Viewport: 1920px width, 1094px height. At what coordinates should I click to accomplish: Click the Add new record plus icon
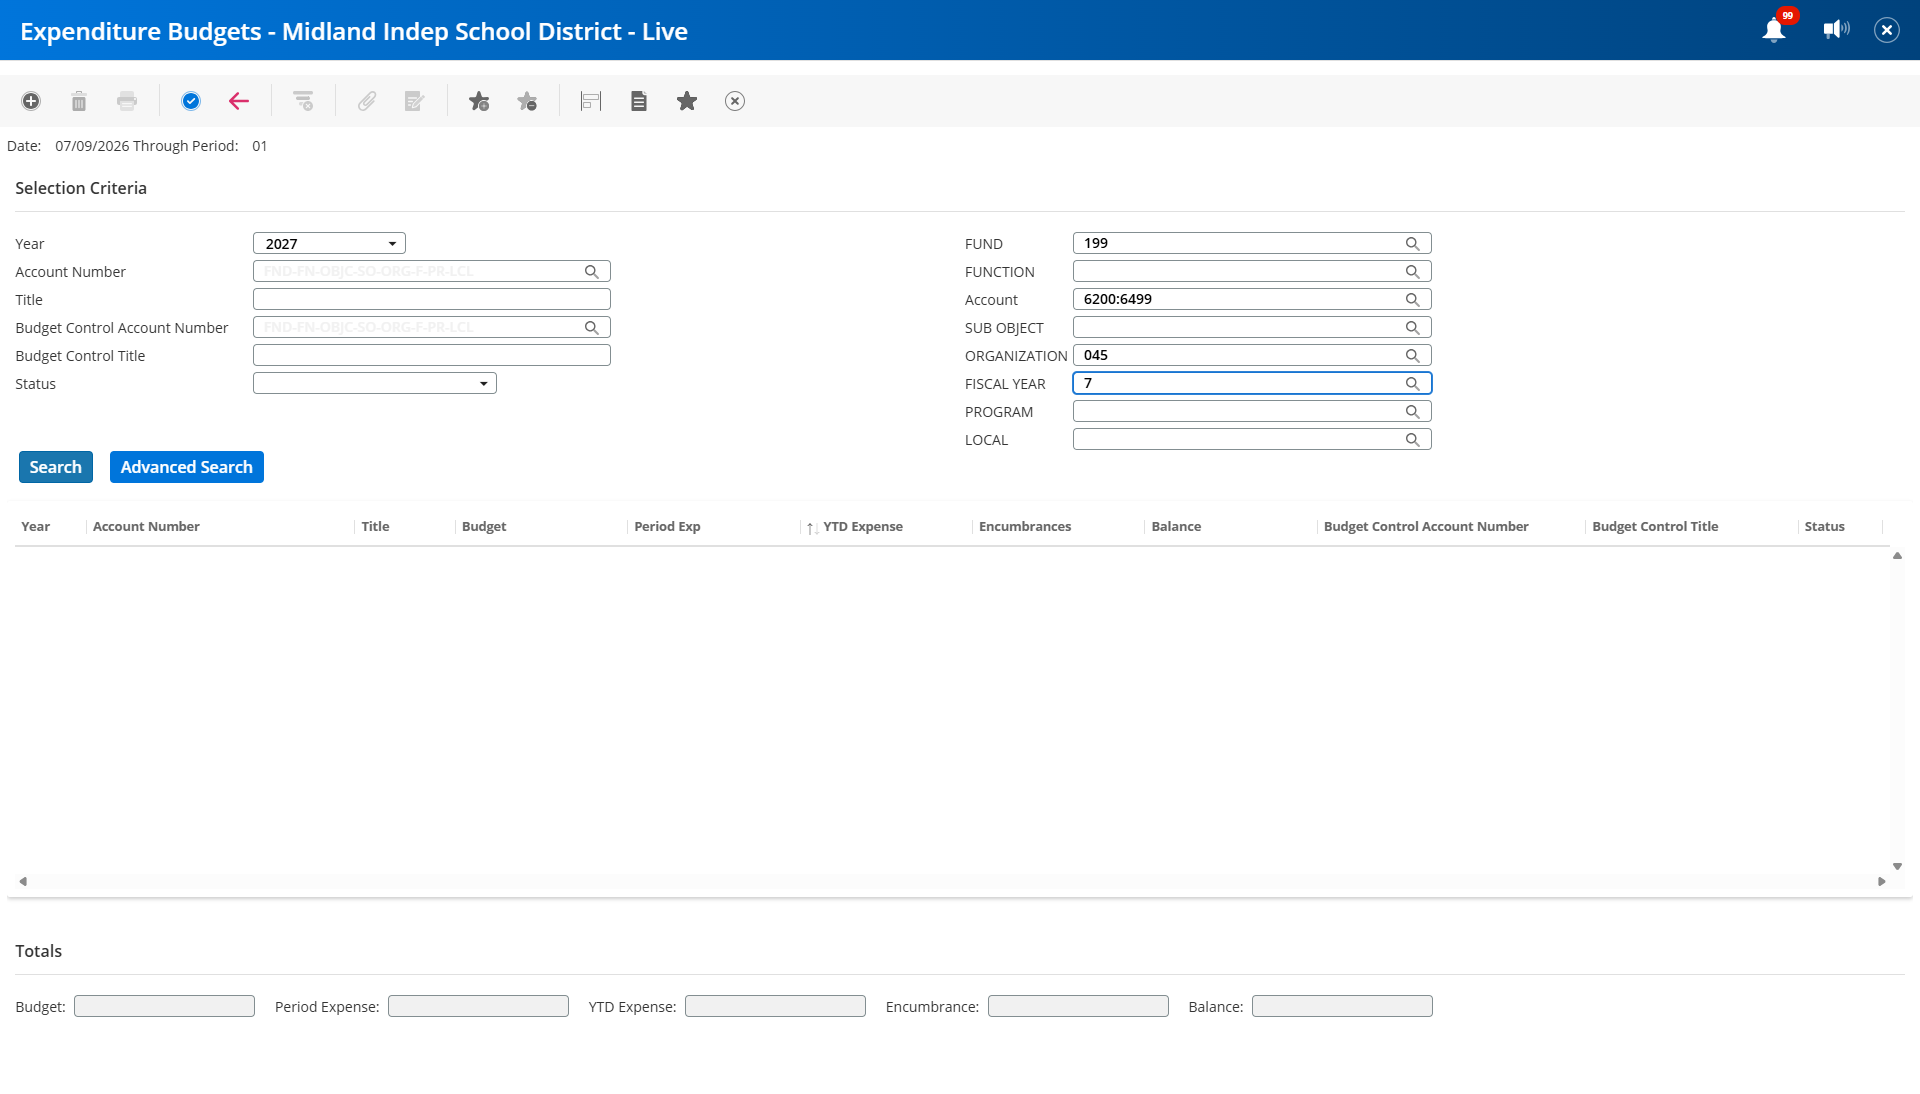31,101
